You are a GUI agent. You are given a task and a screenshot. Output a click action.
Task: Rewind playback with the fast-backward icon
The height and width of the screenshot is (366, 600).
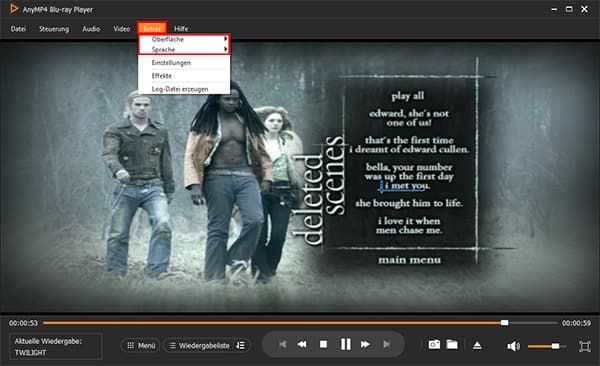pyautogui.click(x=302, y=345)
